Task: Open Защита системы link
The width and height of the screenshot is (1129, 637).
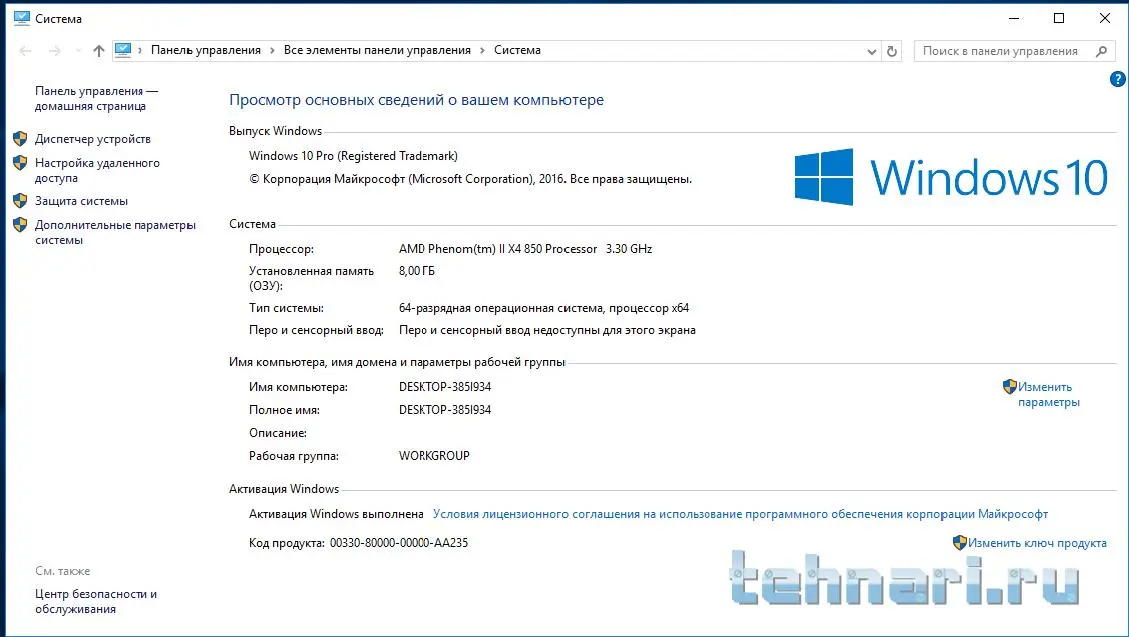Action: click(x=81, y=201)
